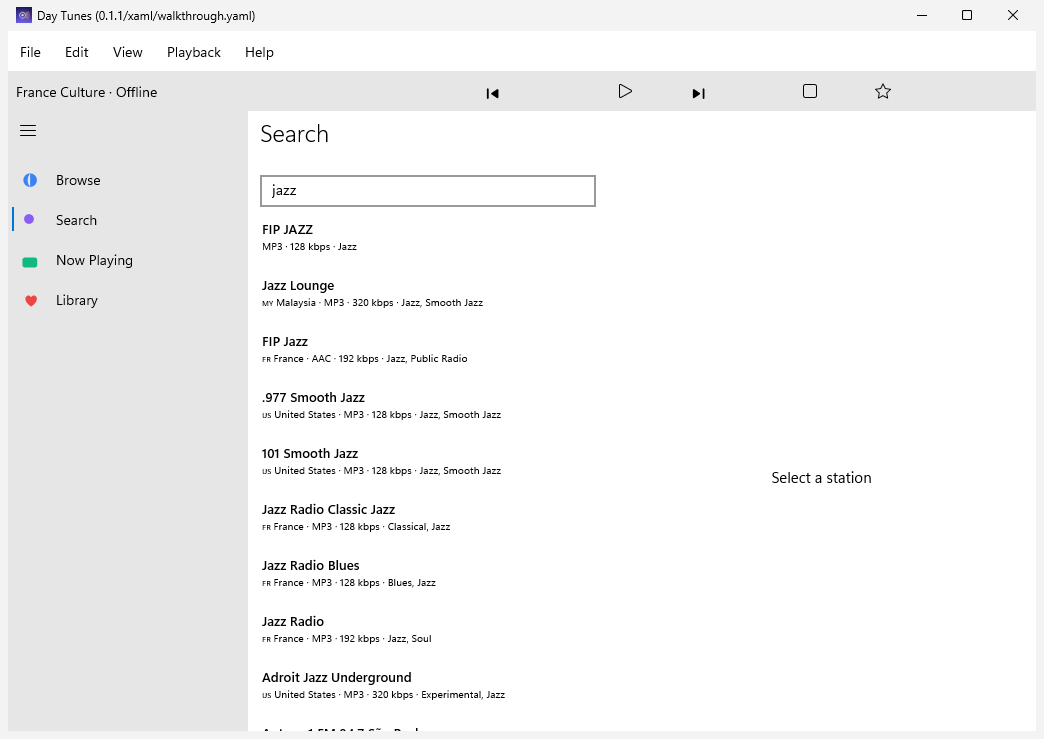Toggle the hamburger navigation menu

pos(28,130)
